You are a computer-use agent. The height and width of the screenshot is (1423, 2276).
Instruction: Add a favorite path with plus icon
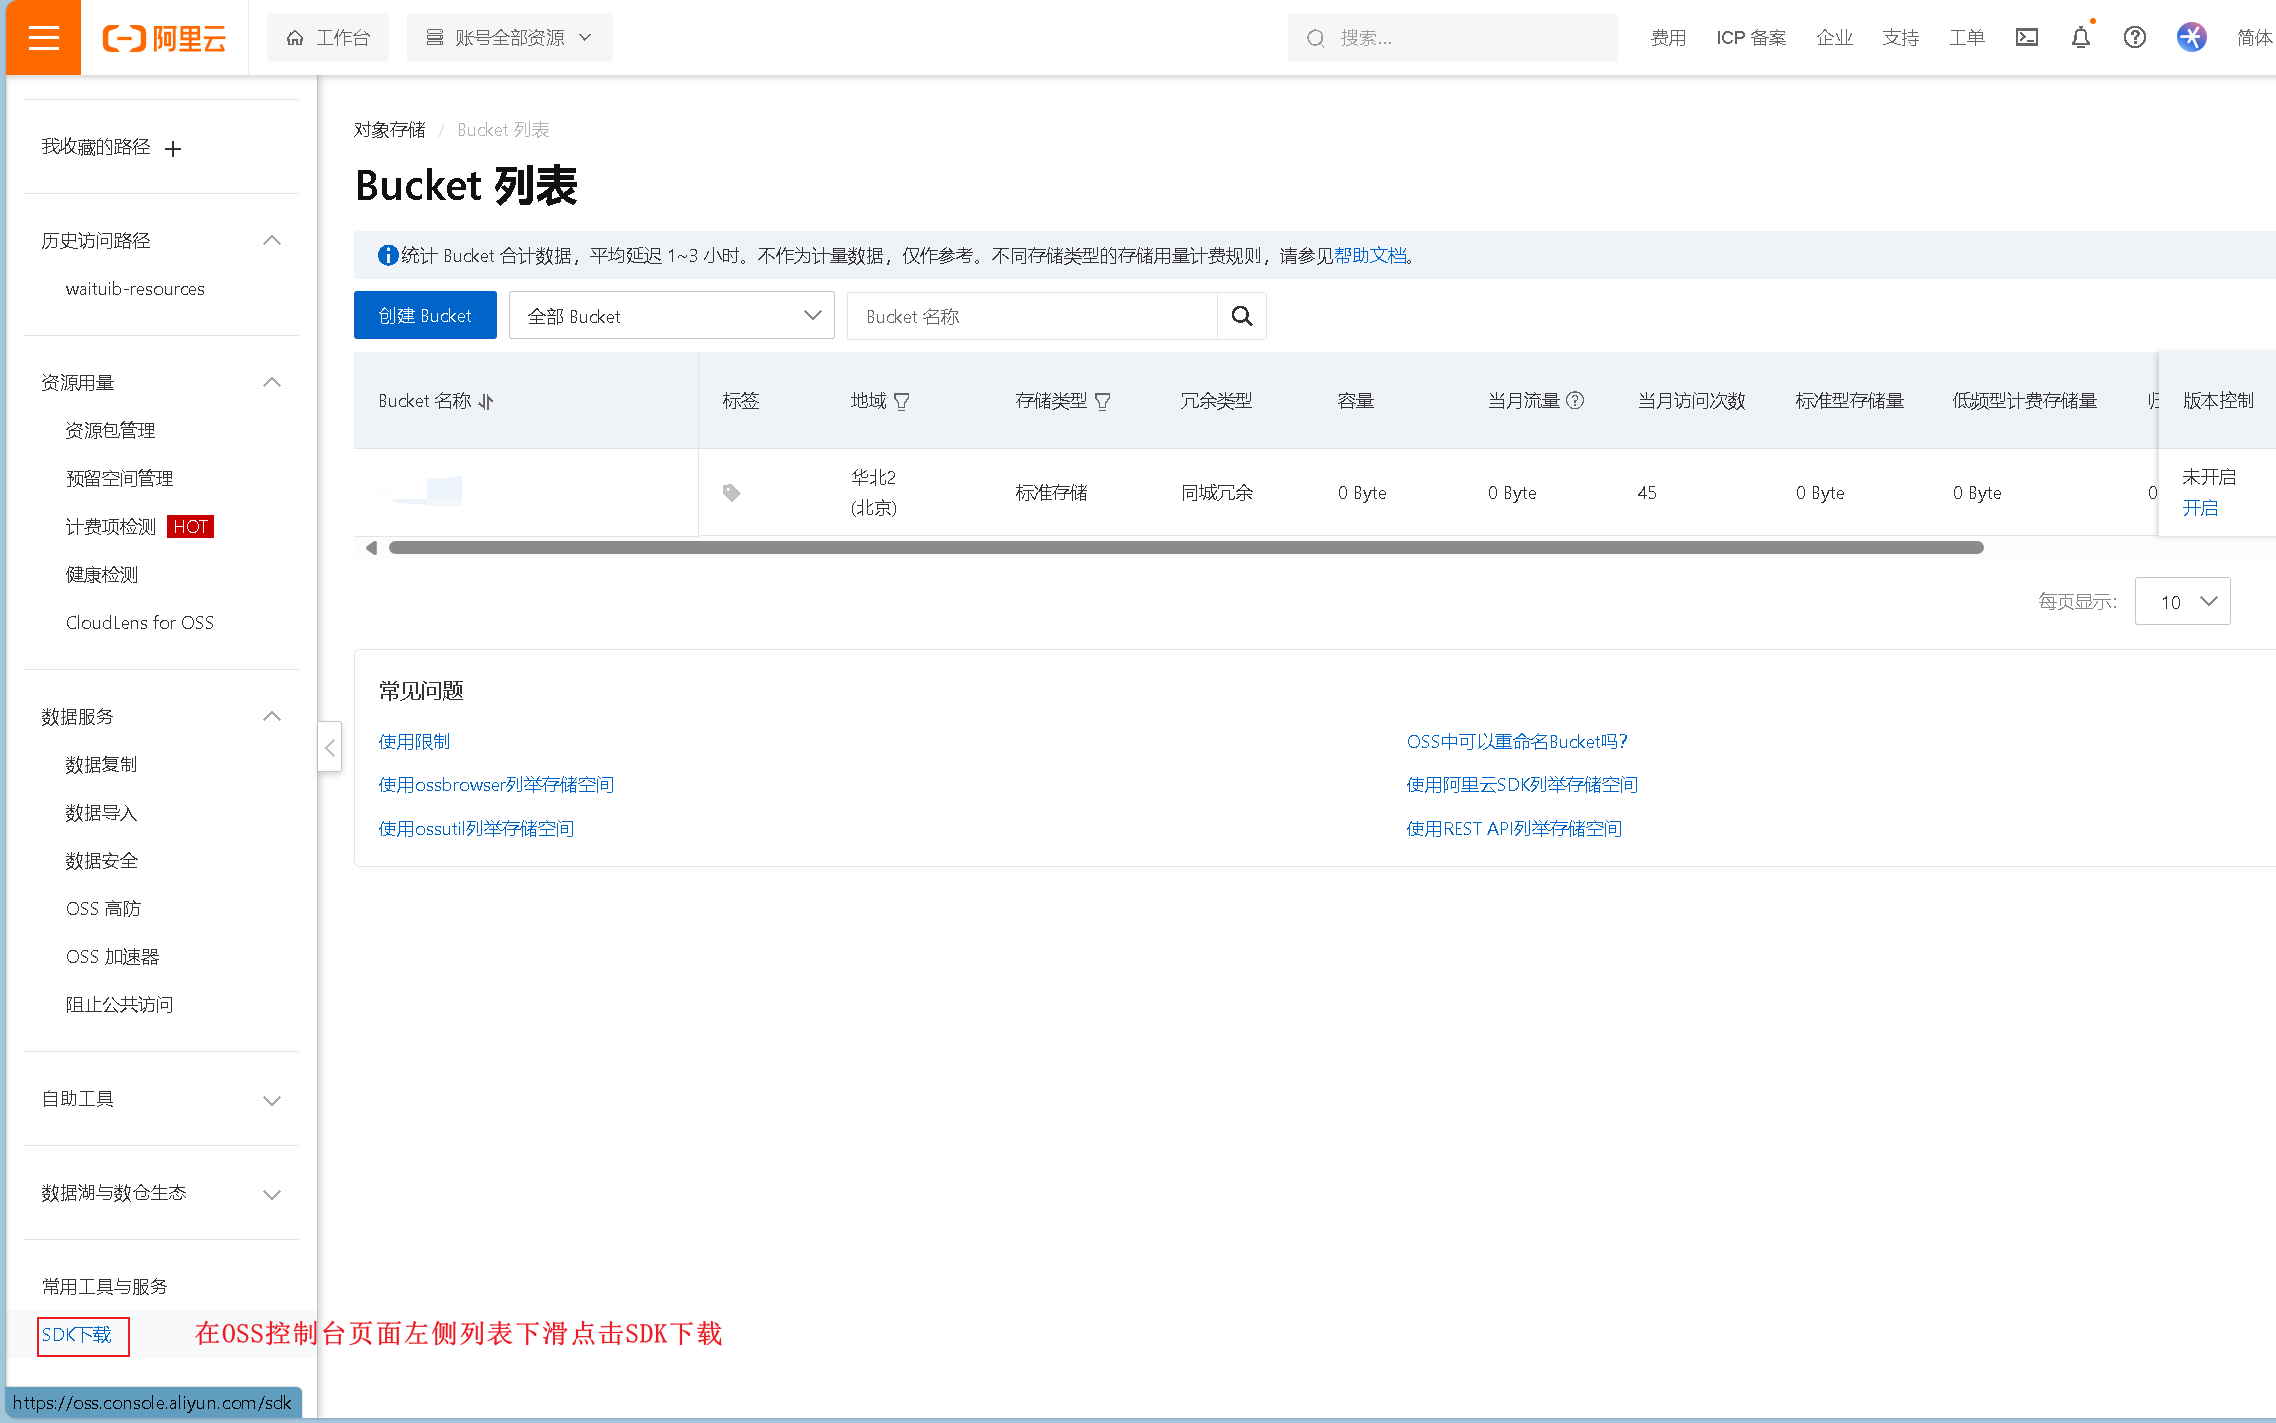(173, 149)
